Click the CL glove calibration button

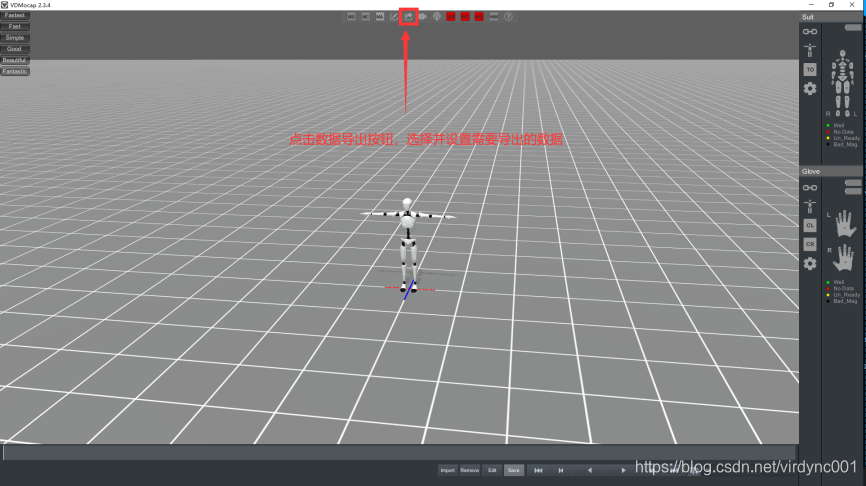coord(810,225)
